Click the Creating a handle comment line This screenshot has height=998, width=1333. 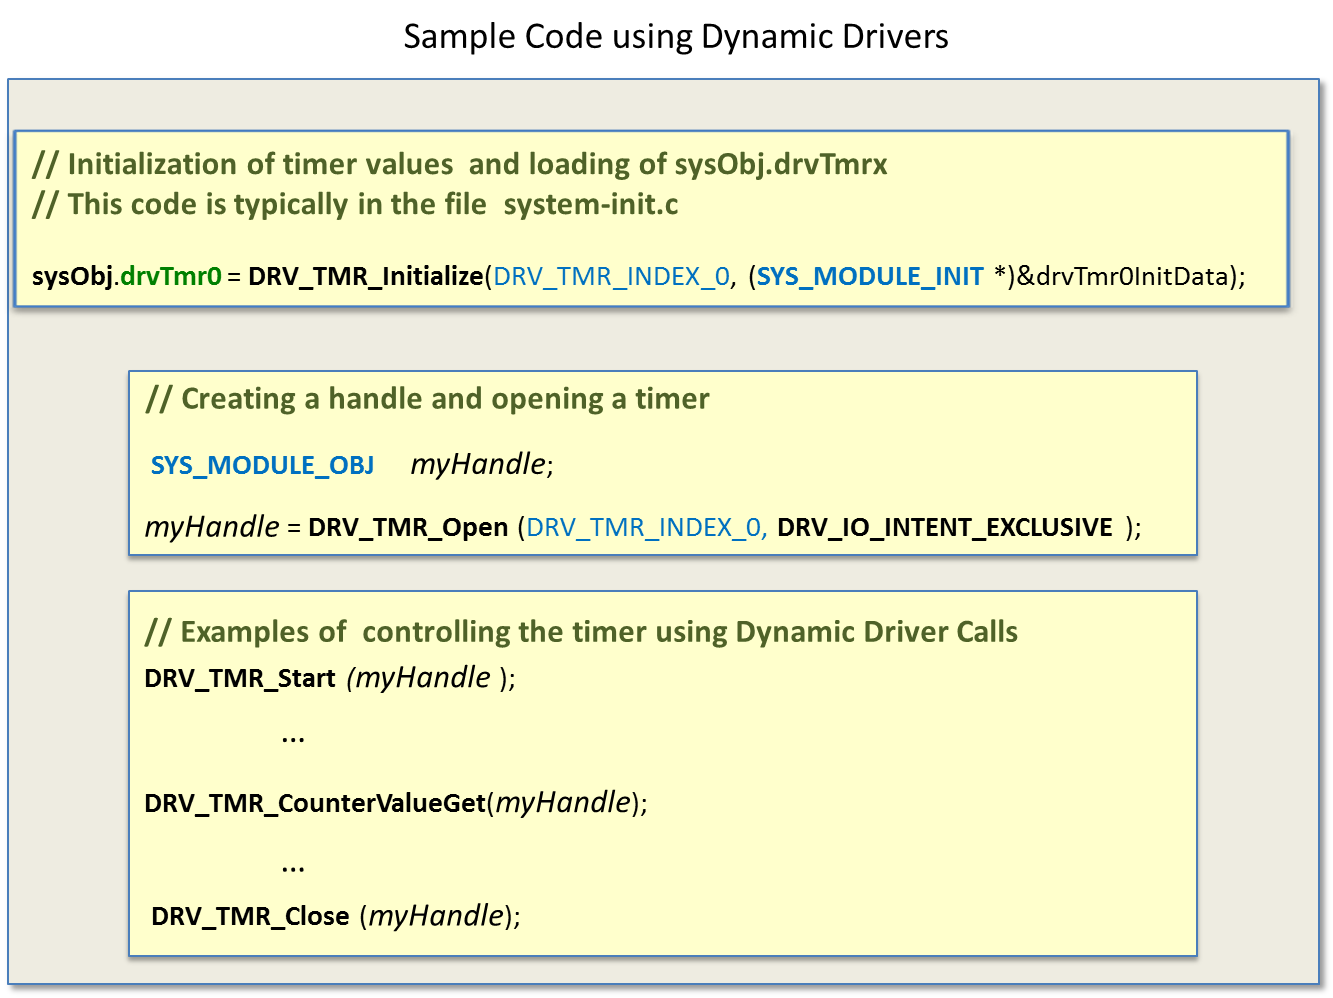pyautogui.click(x=429, y=398)
